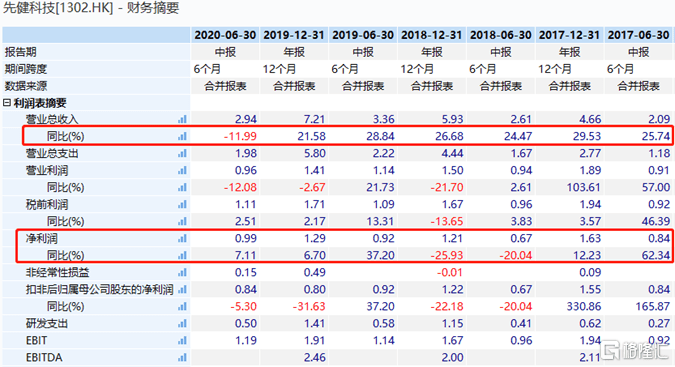Open chart icon for 营业利润 同比(%) row
Image resolution: width=675 pixels, height=367 pixels.
[183, 188]
